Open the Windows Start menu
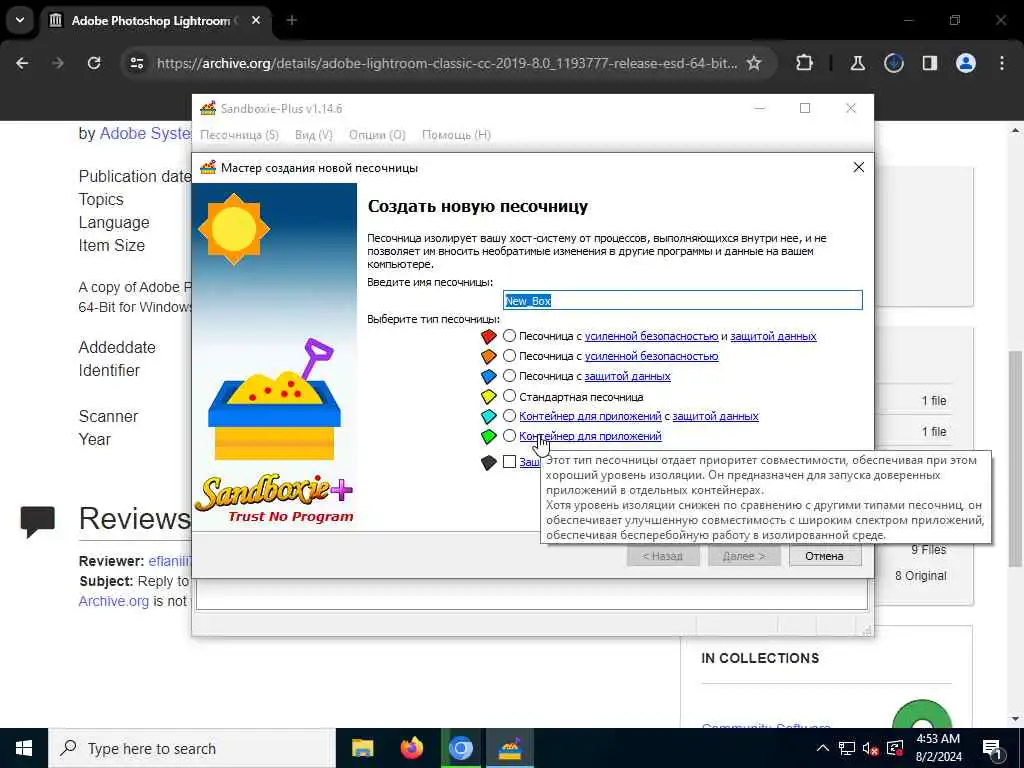1024x768 pixels. (x=24, y=748)
